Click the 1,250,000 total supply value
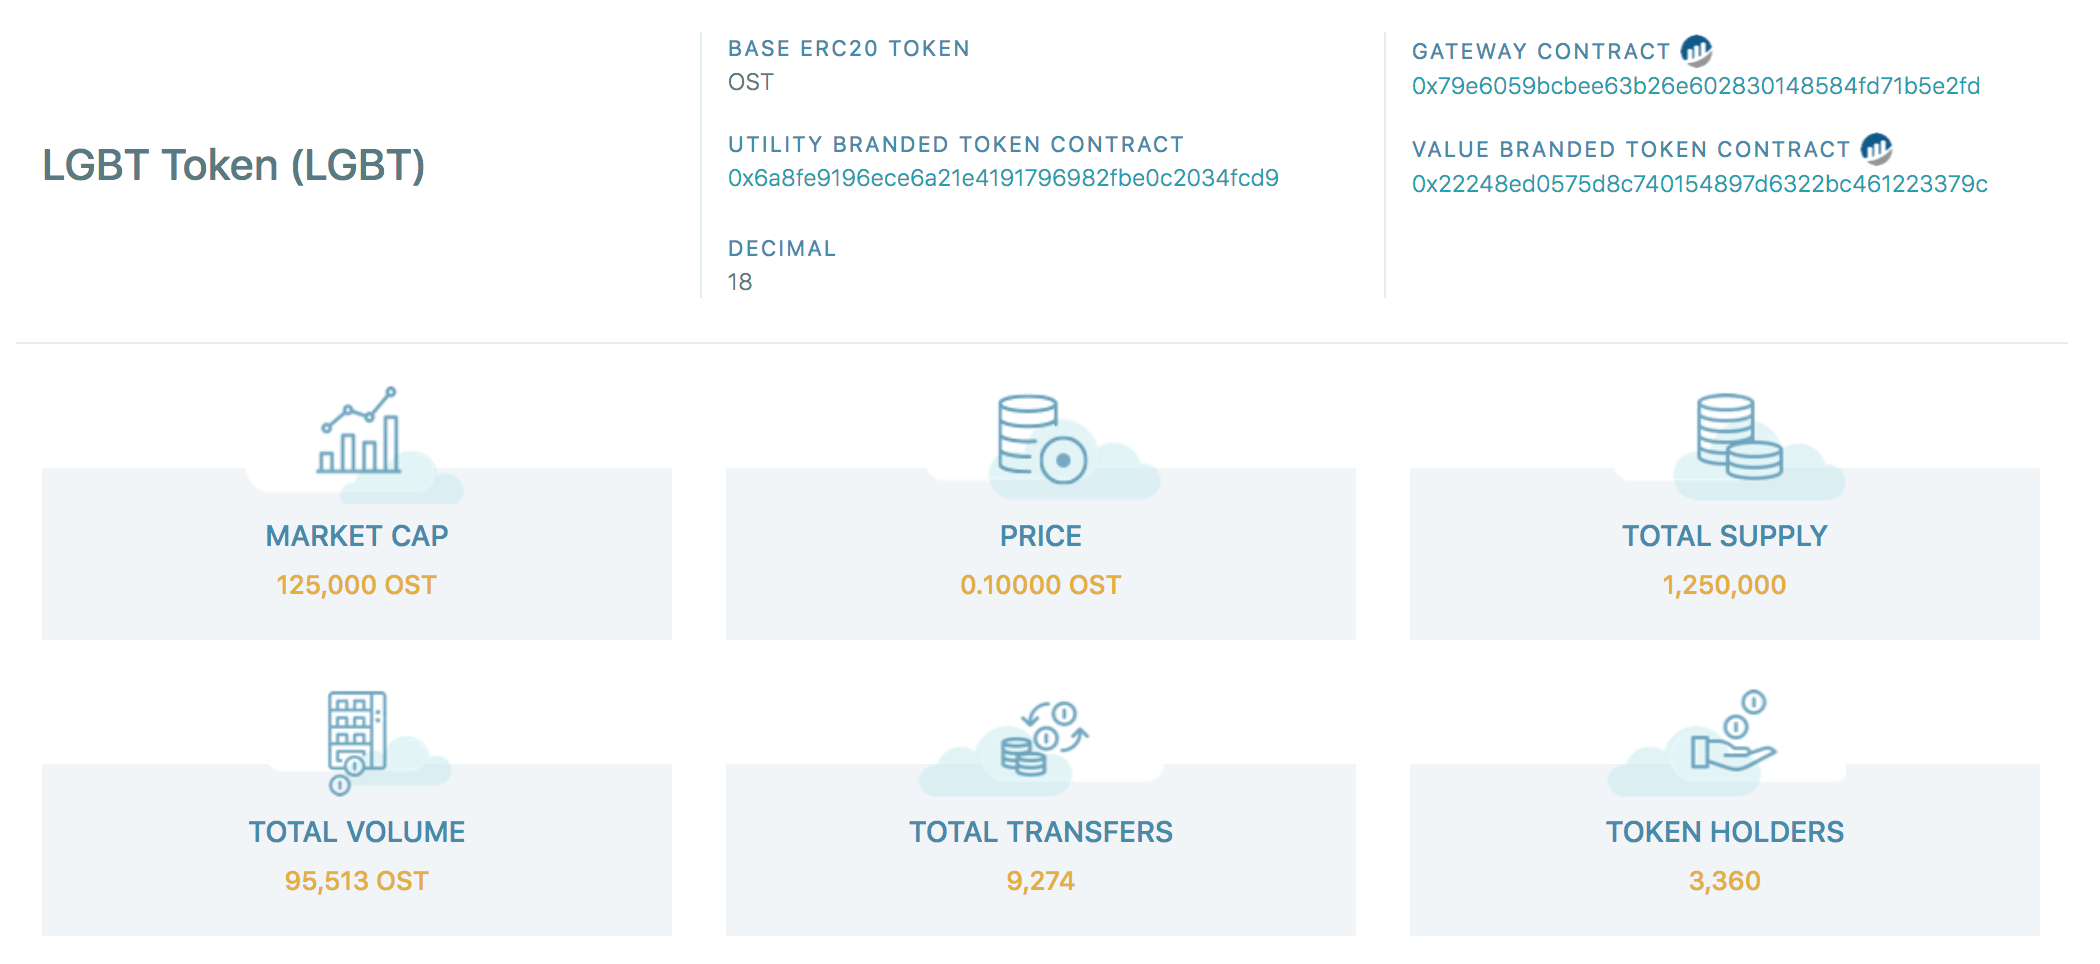Viewport: 2100px width, 964px height. 1725,585
